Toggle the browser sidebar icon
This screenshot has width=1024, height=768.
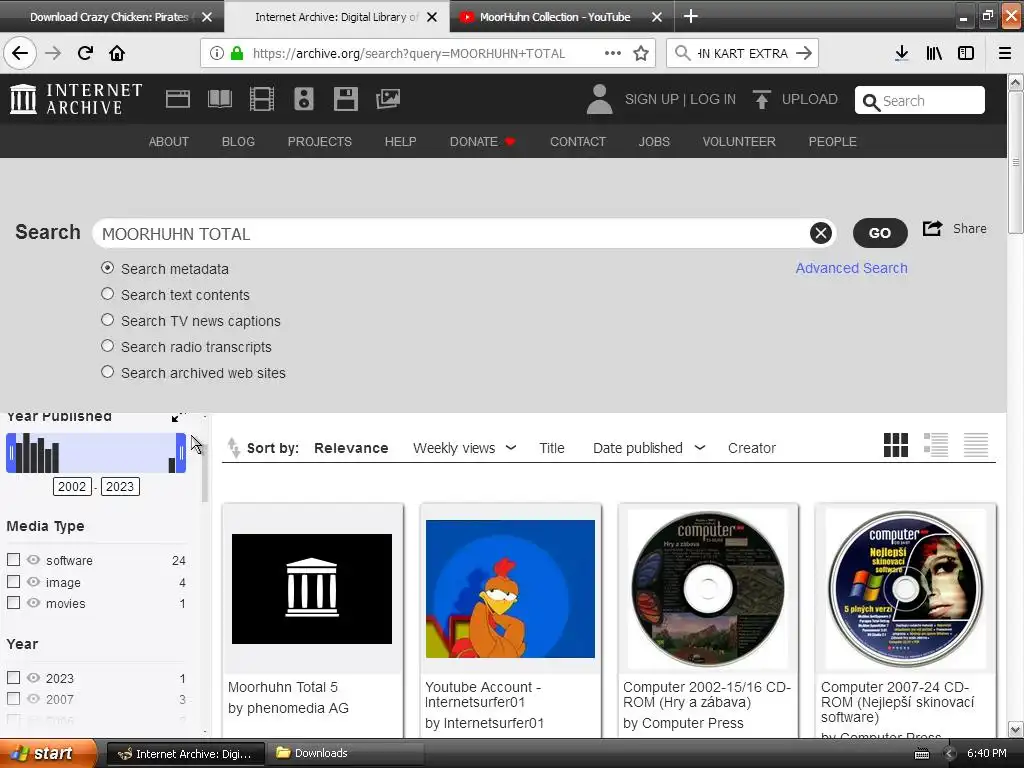pos(966,54)
